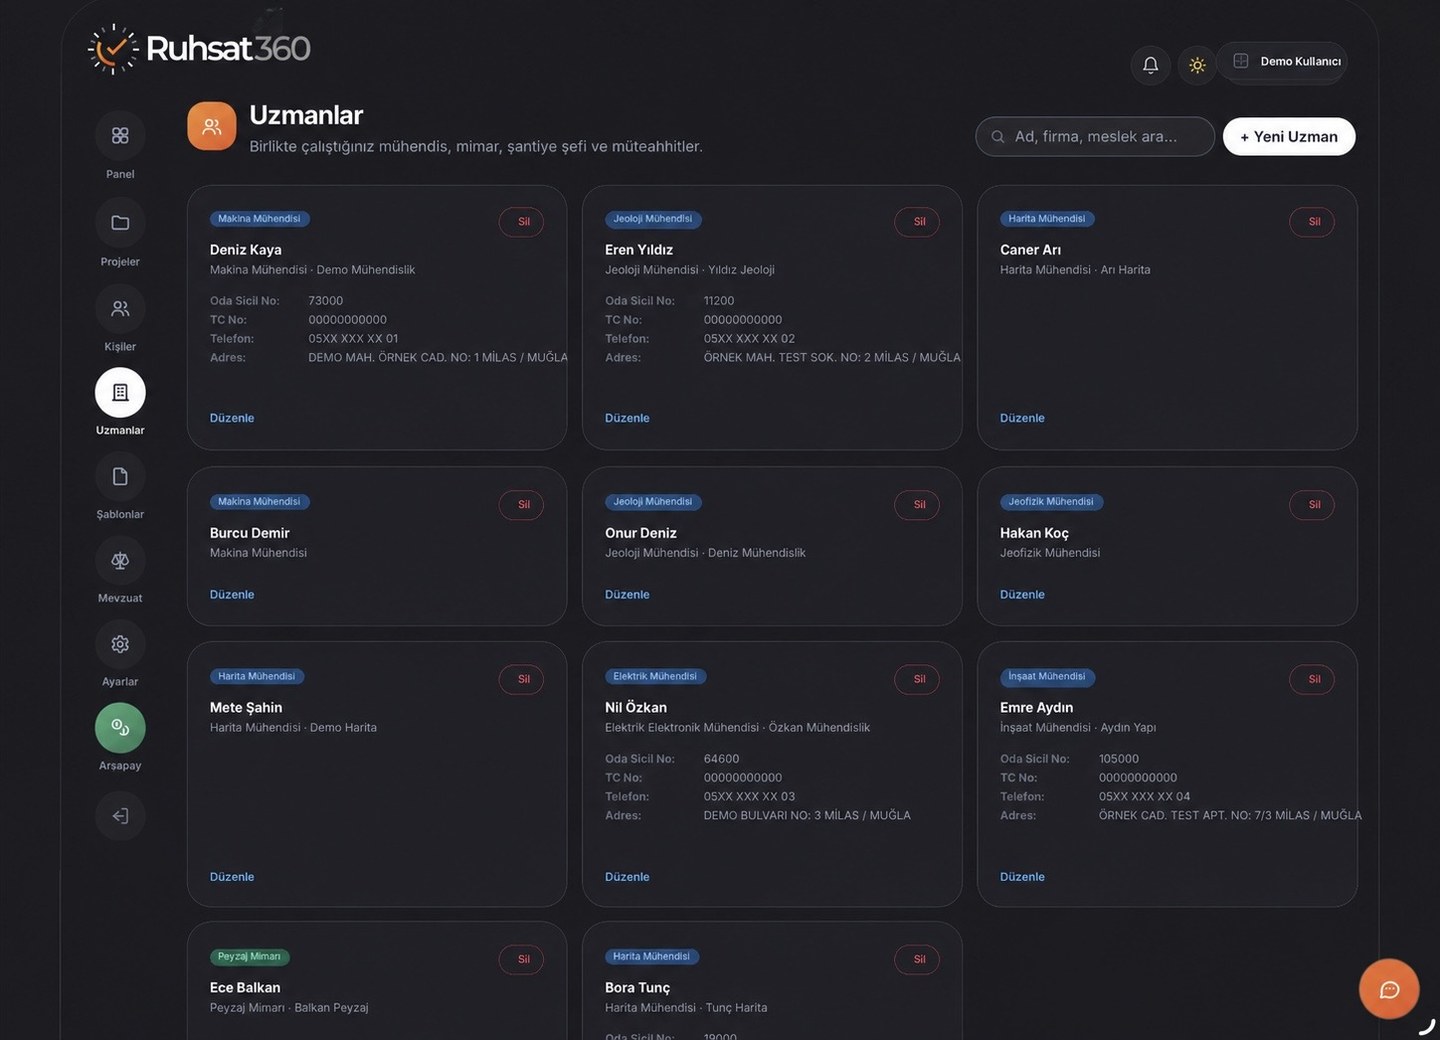Delete Bora Tunç with Sil
This screenshot has width=1440, height=1040.
tap(917, 960)
